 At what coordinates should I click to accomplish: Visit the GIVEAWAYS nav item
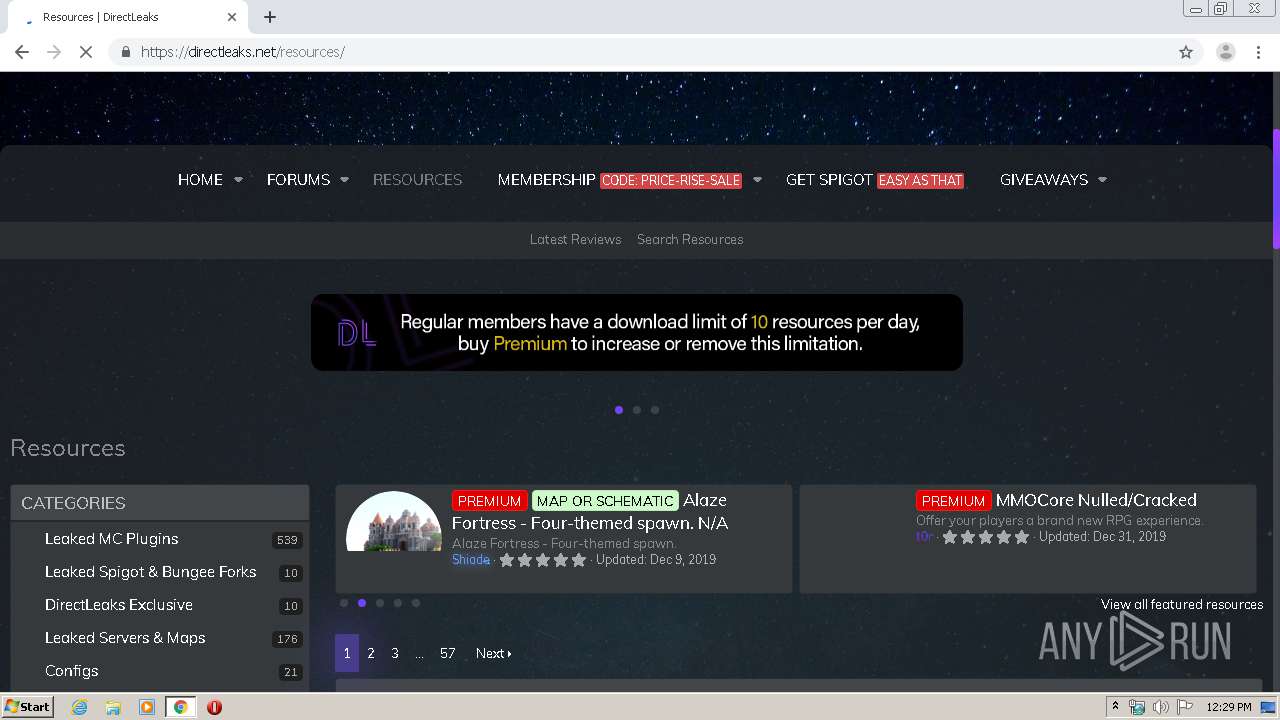1043,180
